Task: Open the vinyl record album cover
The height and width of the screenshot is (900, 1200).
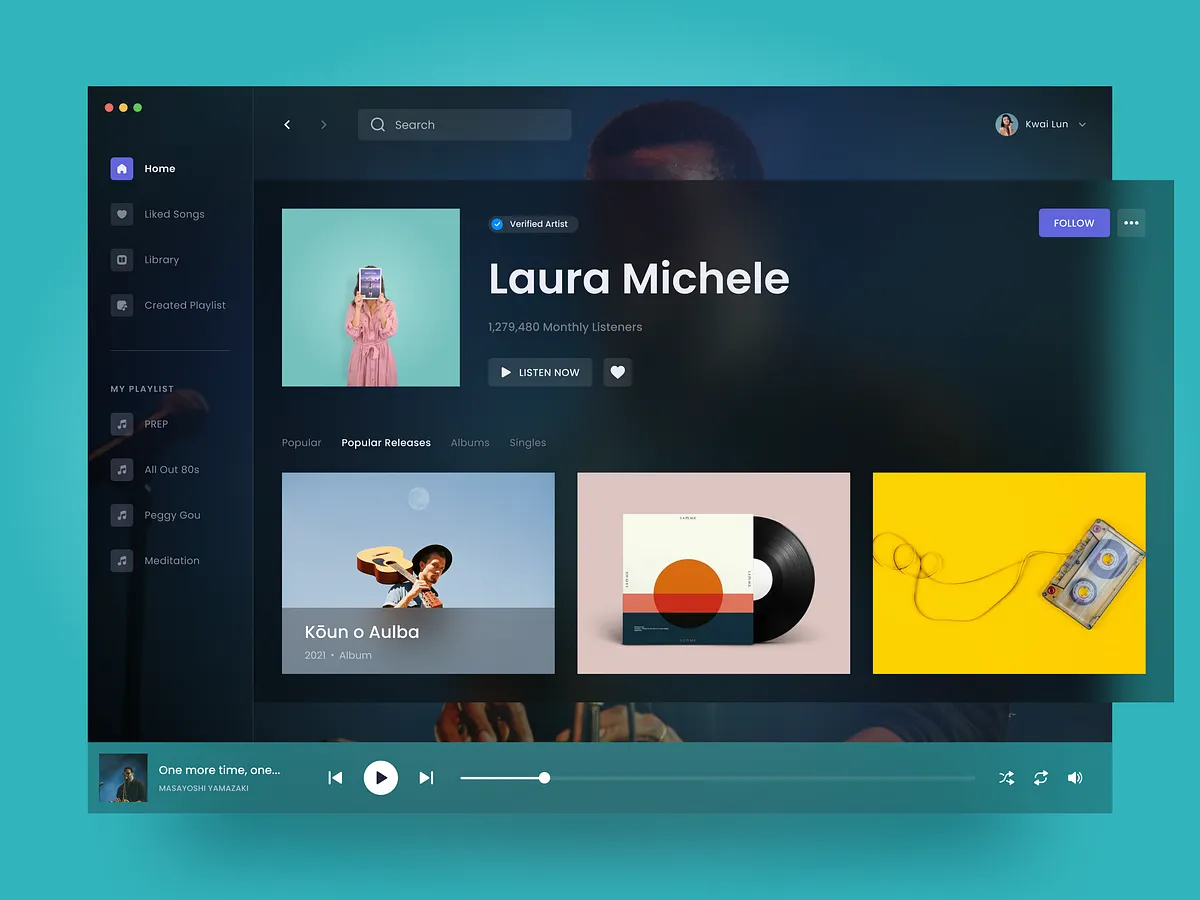Action: coord(714,573)
